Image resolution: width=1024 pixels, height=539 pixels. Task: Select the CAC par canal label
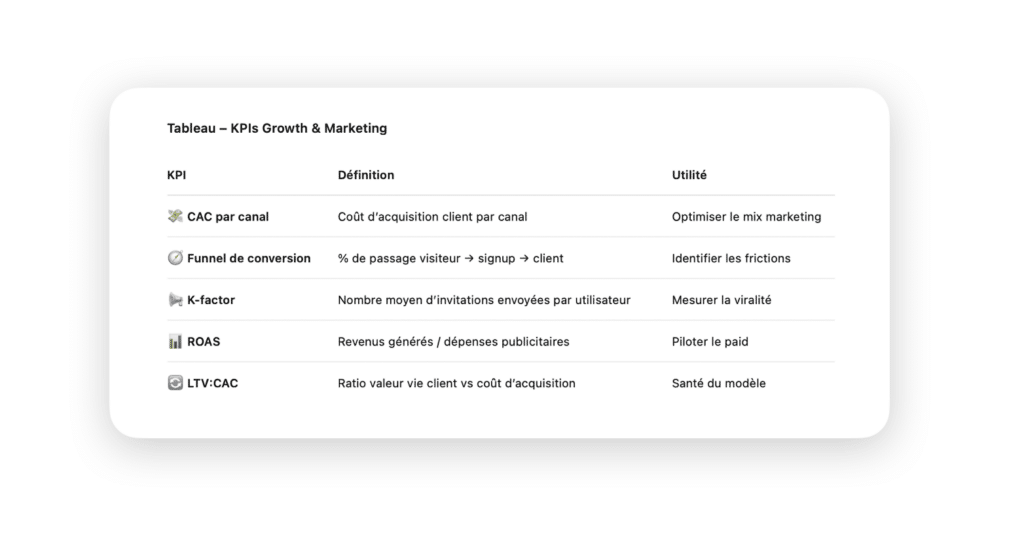(x=228, y=216)
